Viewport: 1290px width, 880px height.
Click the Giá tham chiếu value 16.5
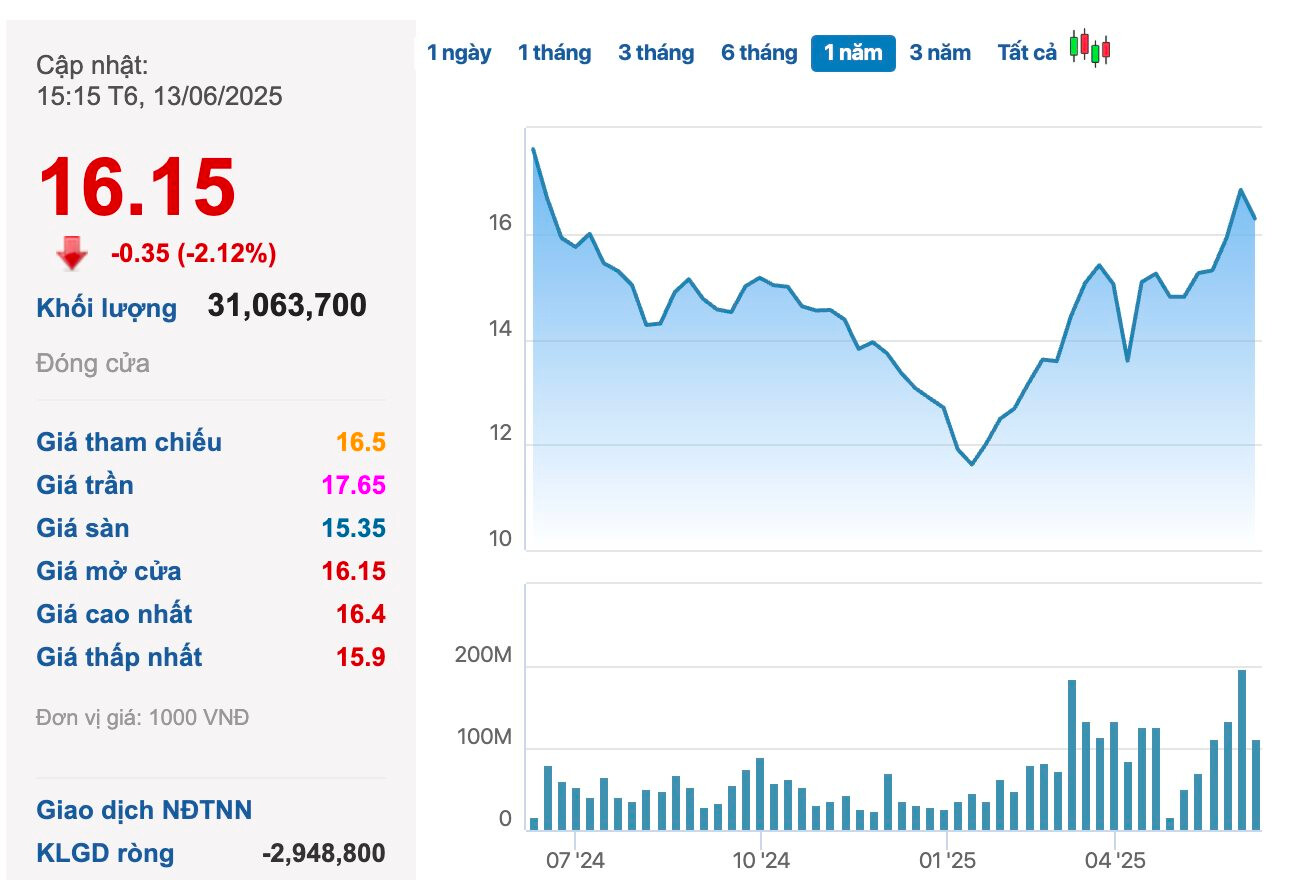(x=361, y=442)
